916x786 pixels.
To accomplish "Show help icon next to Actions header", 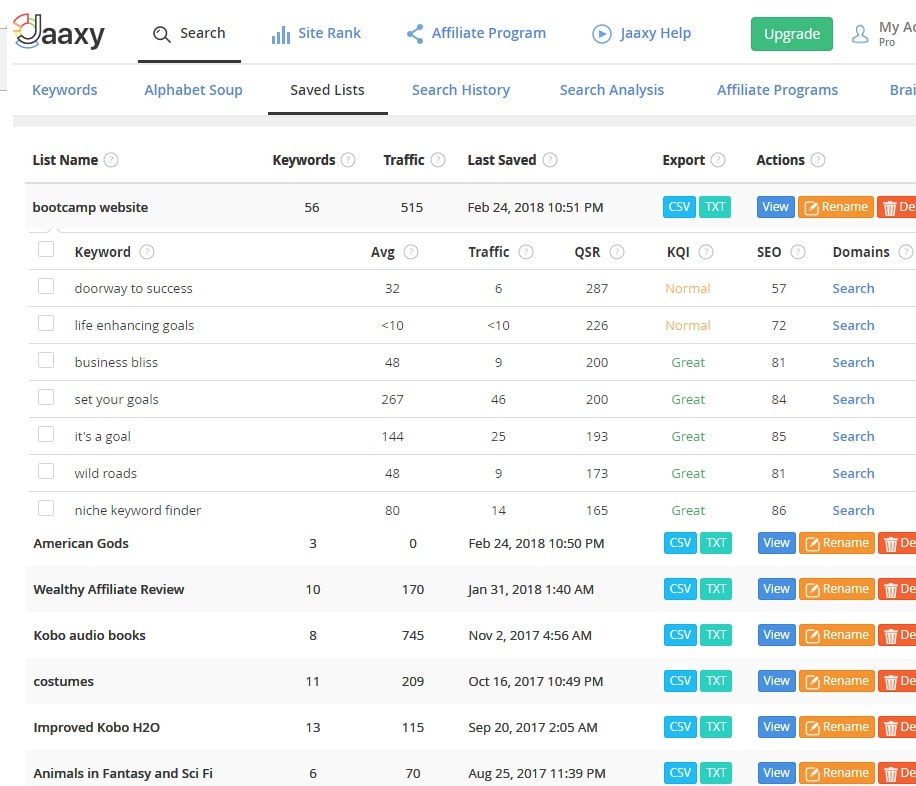I will pos(818,160).
